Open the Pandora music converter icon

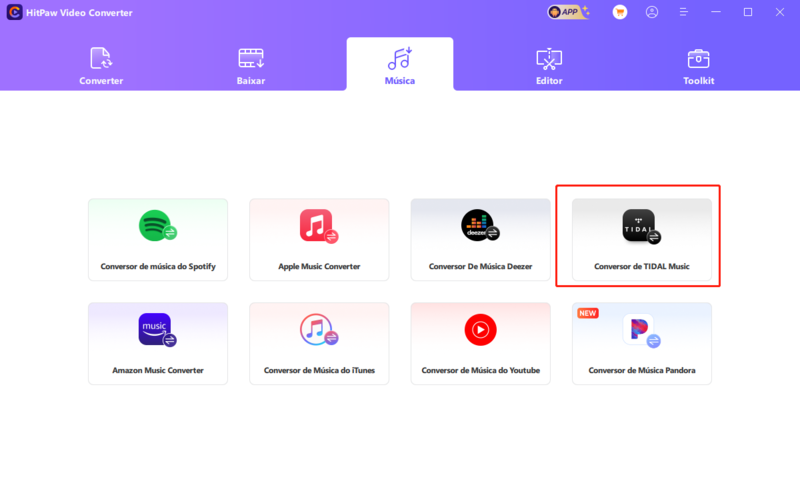point(641,331)
